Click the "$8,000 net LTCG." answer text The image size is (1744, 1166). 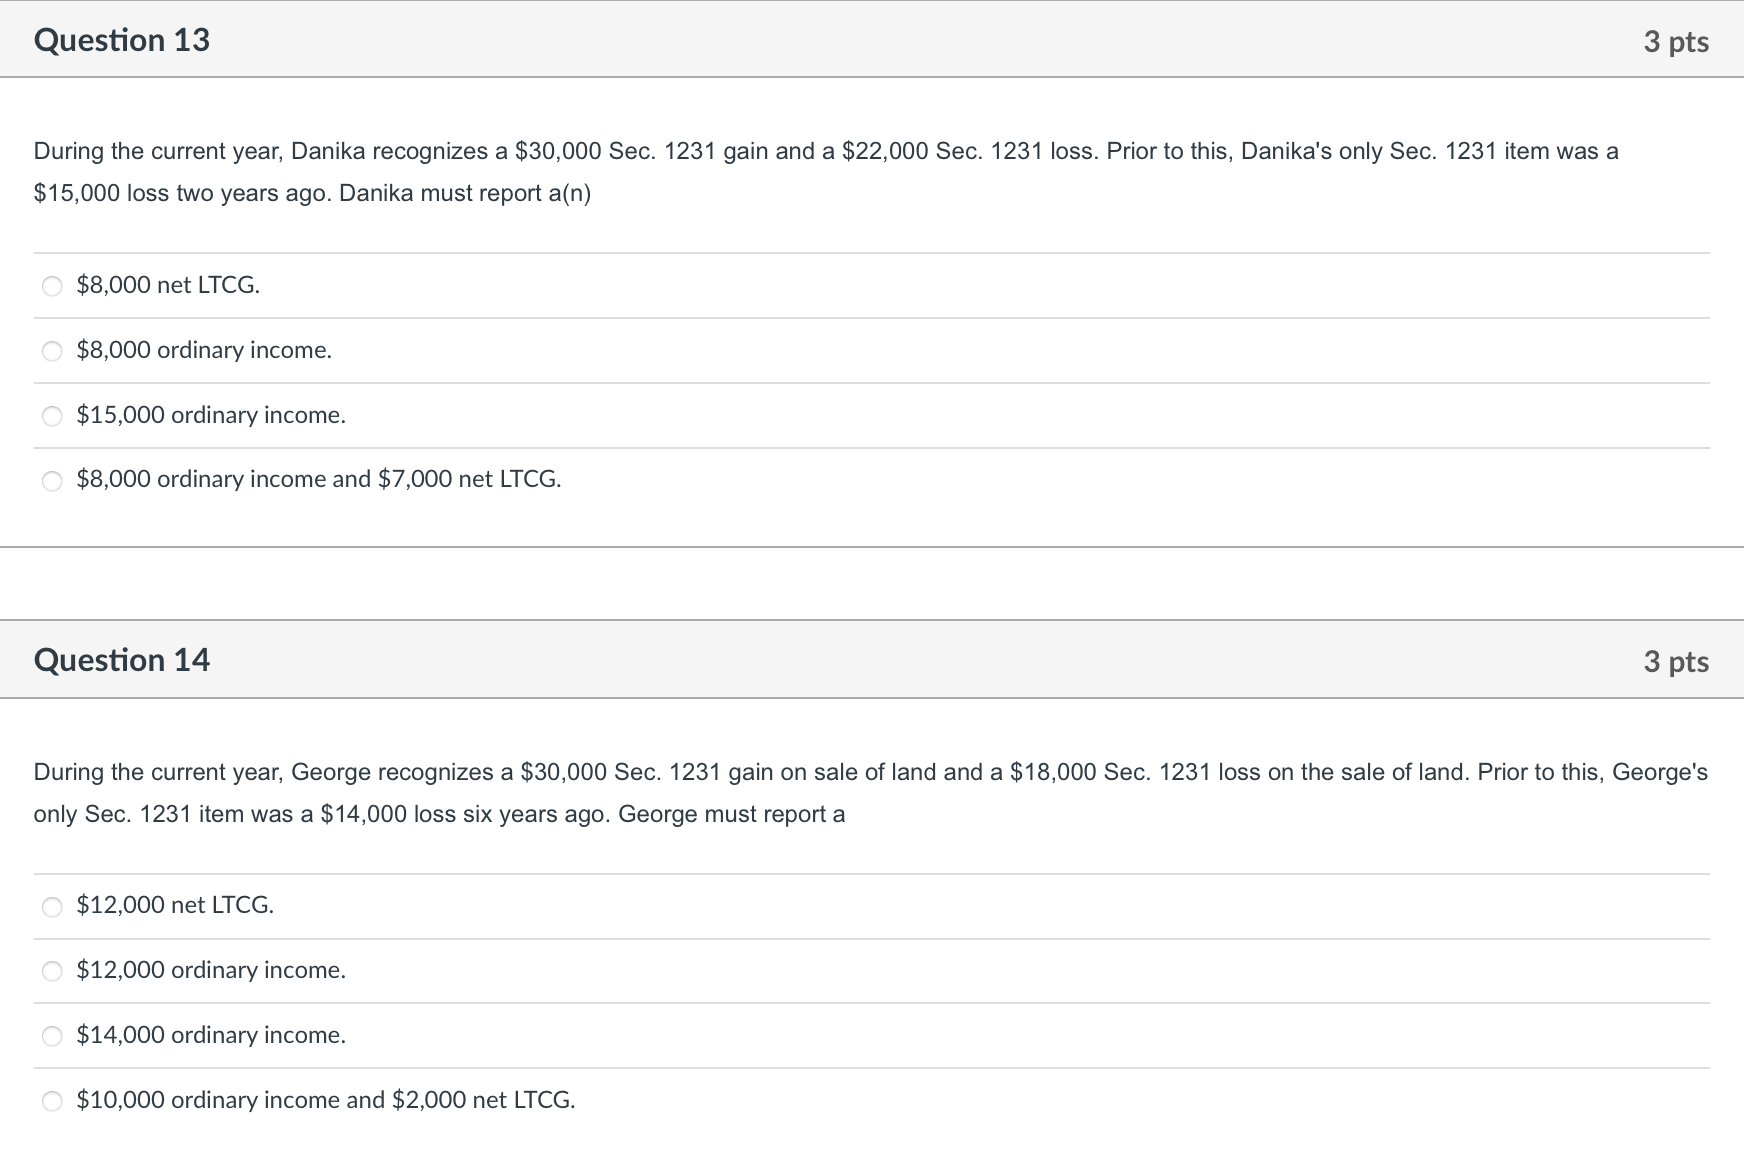pos(168,285)
